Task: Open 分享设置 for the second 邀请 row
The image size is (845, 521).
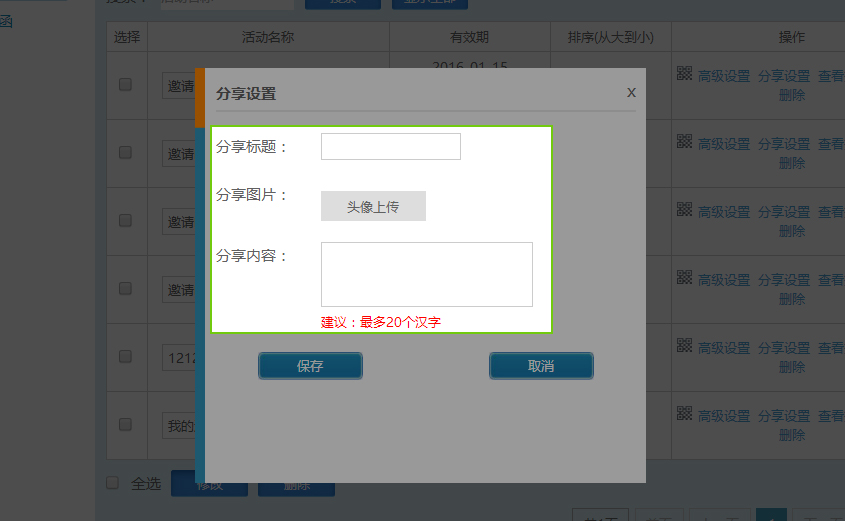Action: pyautogui.click(x=784, y=144)
